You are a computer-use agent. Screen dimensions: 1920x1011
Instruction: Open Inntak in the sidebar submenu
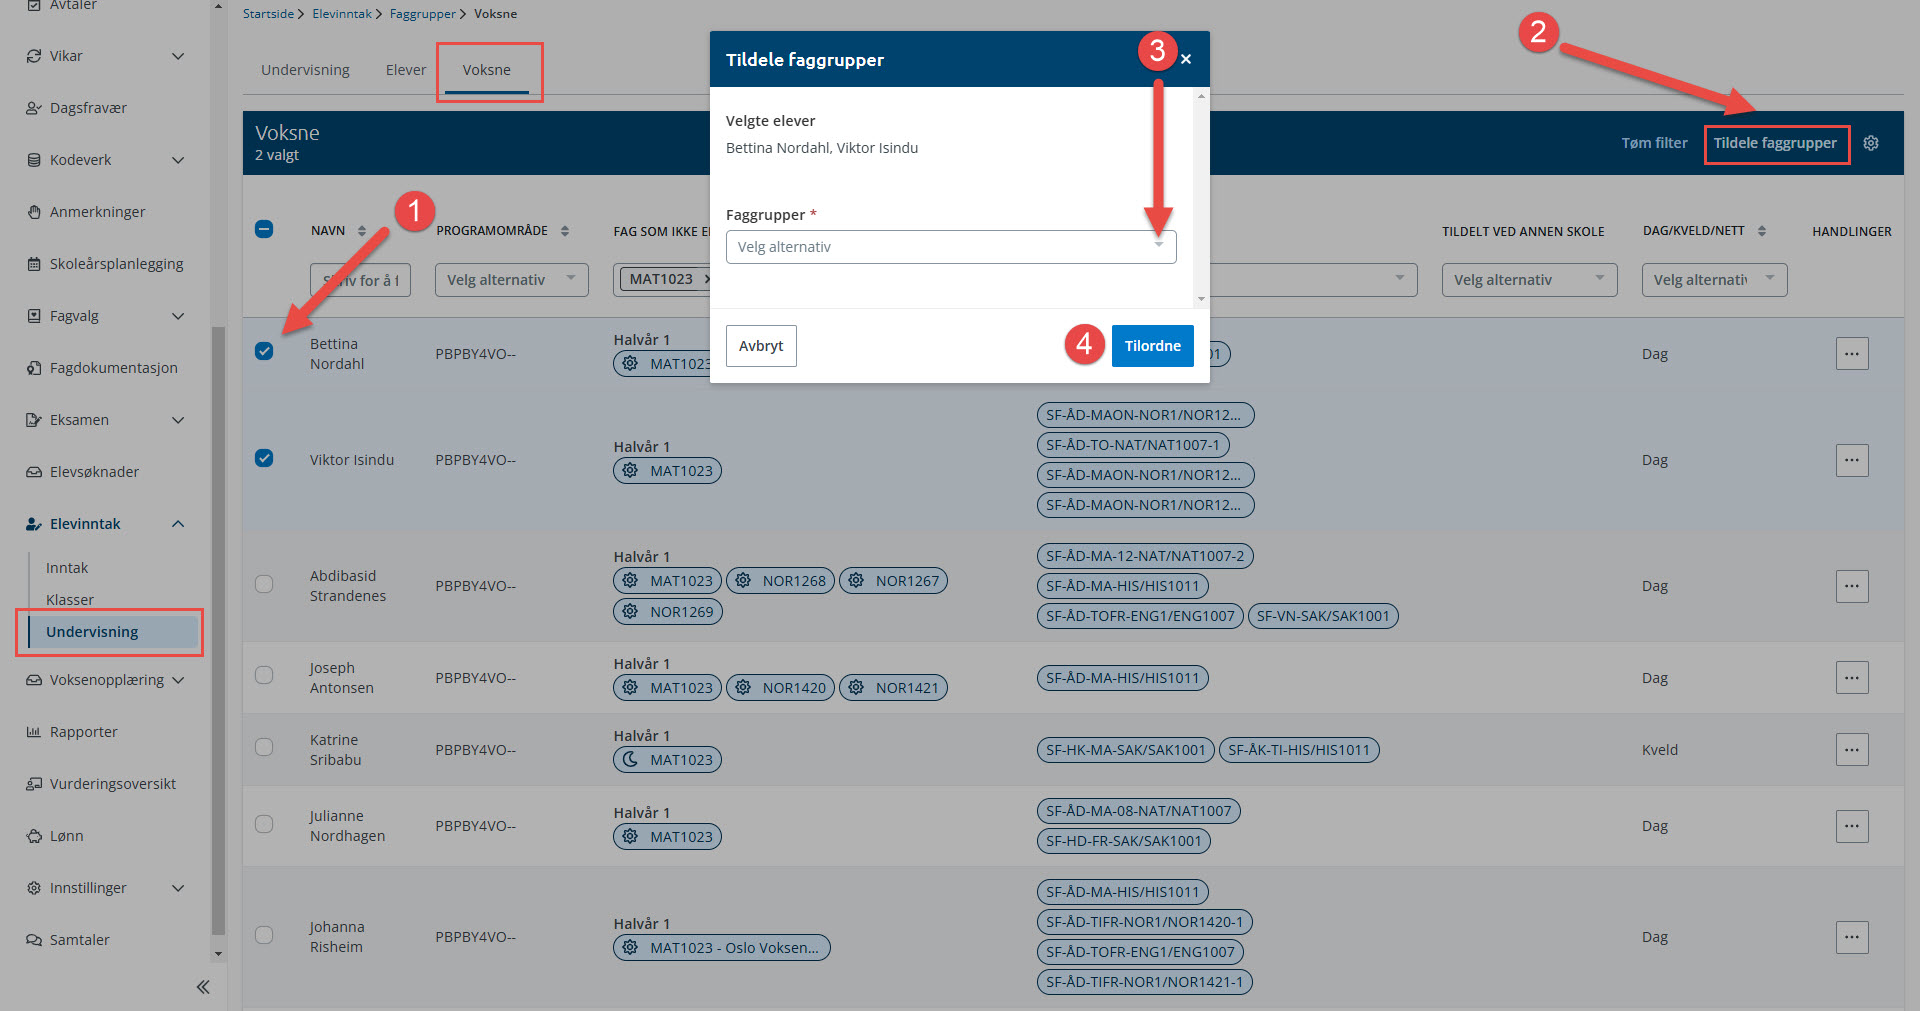click(x=67, y=568)
